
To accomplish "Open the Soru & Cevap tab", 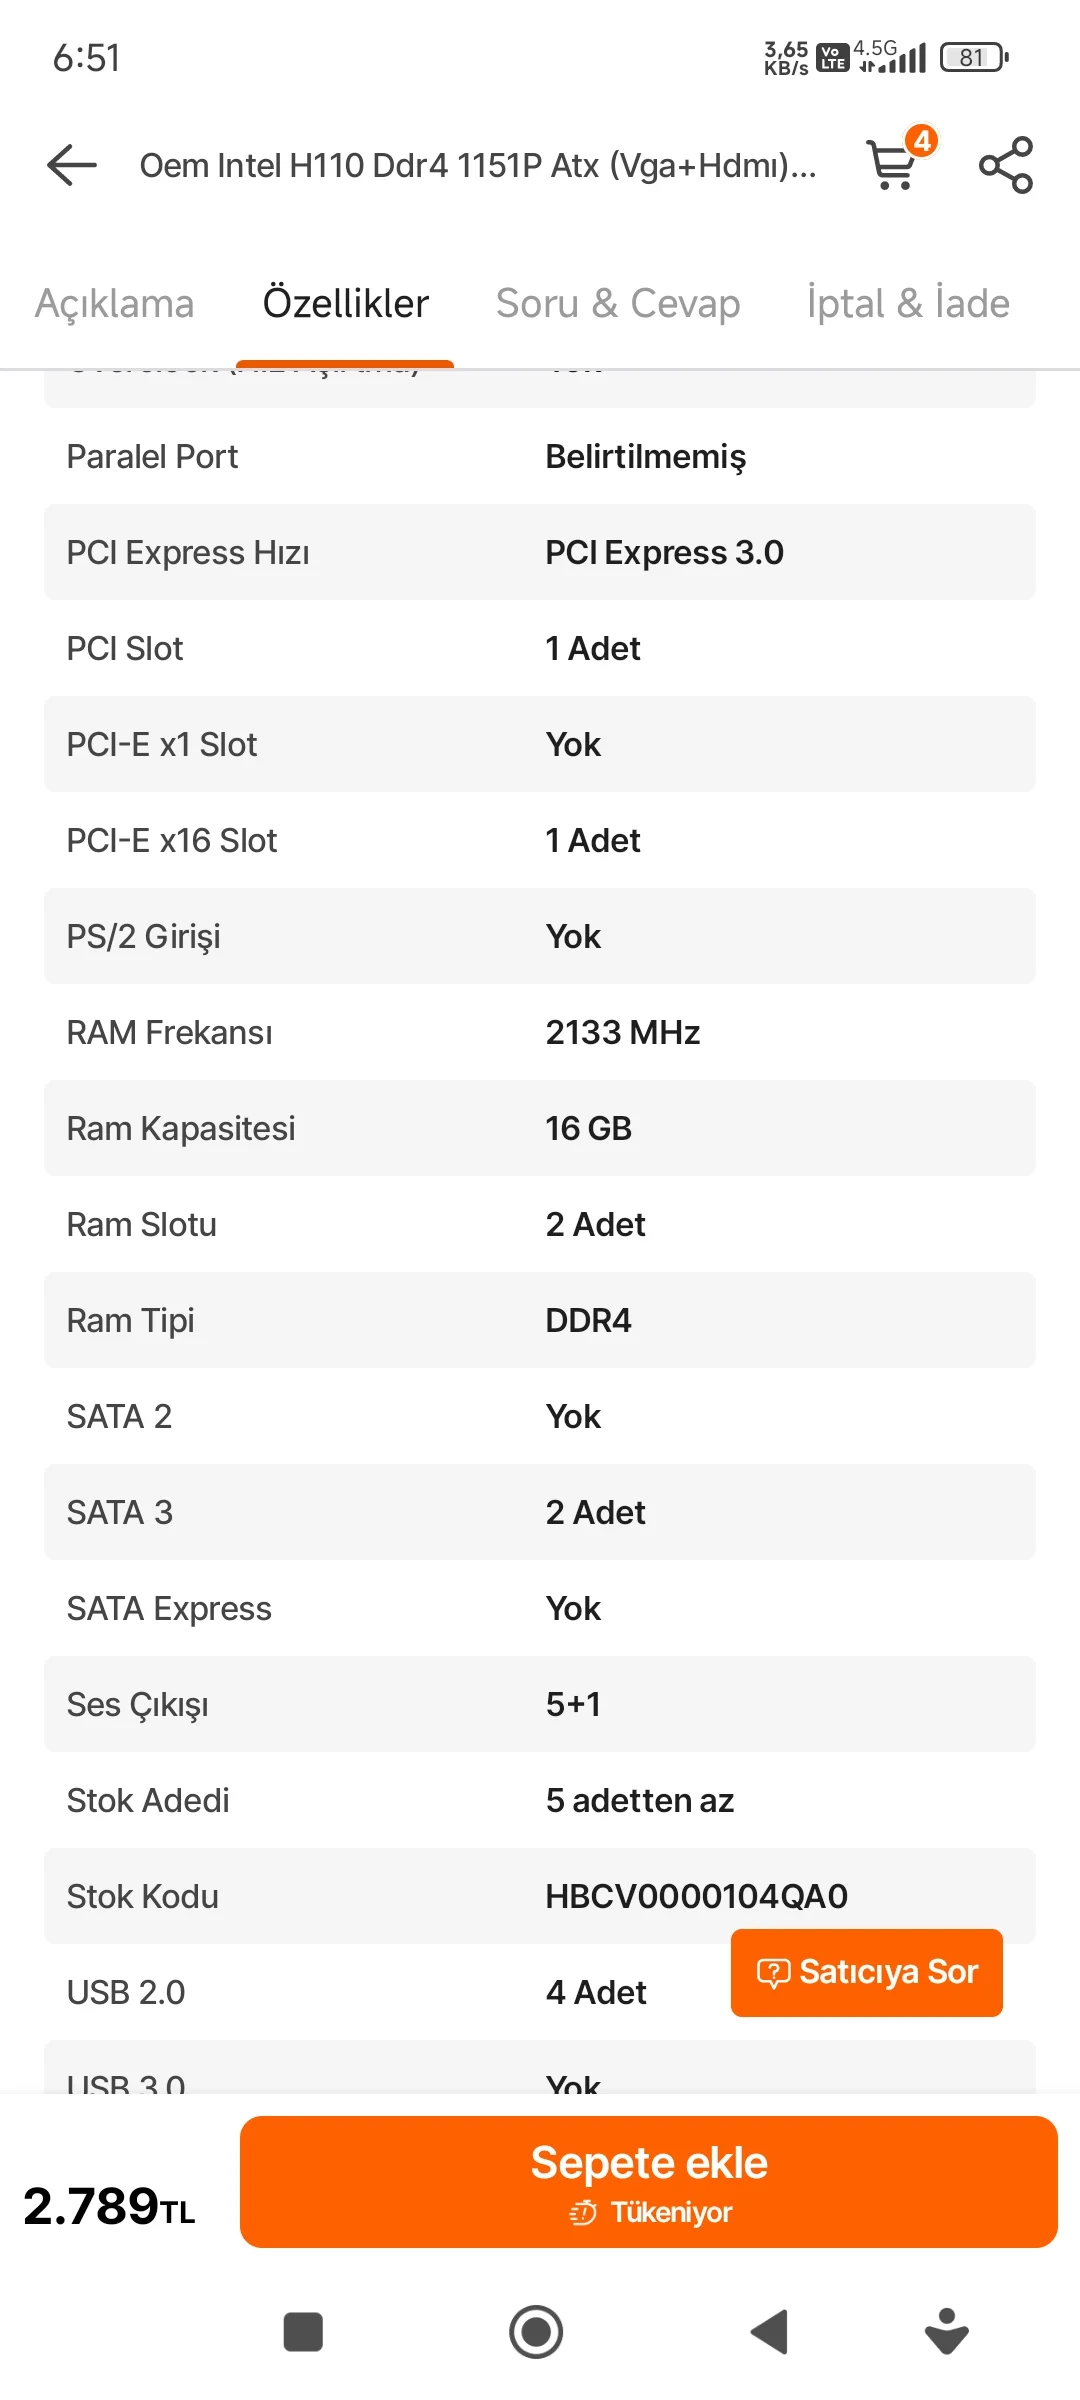I will click(x=618, y=303).
